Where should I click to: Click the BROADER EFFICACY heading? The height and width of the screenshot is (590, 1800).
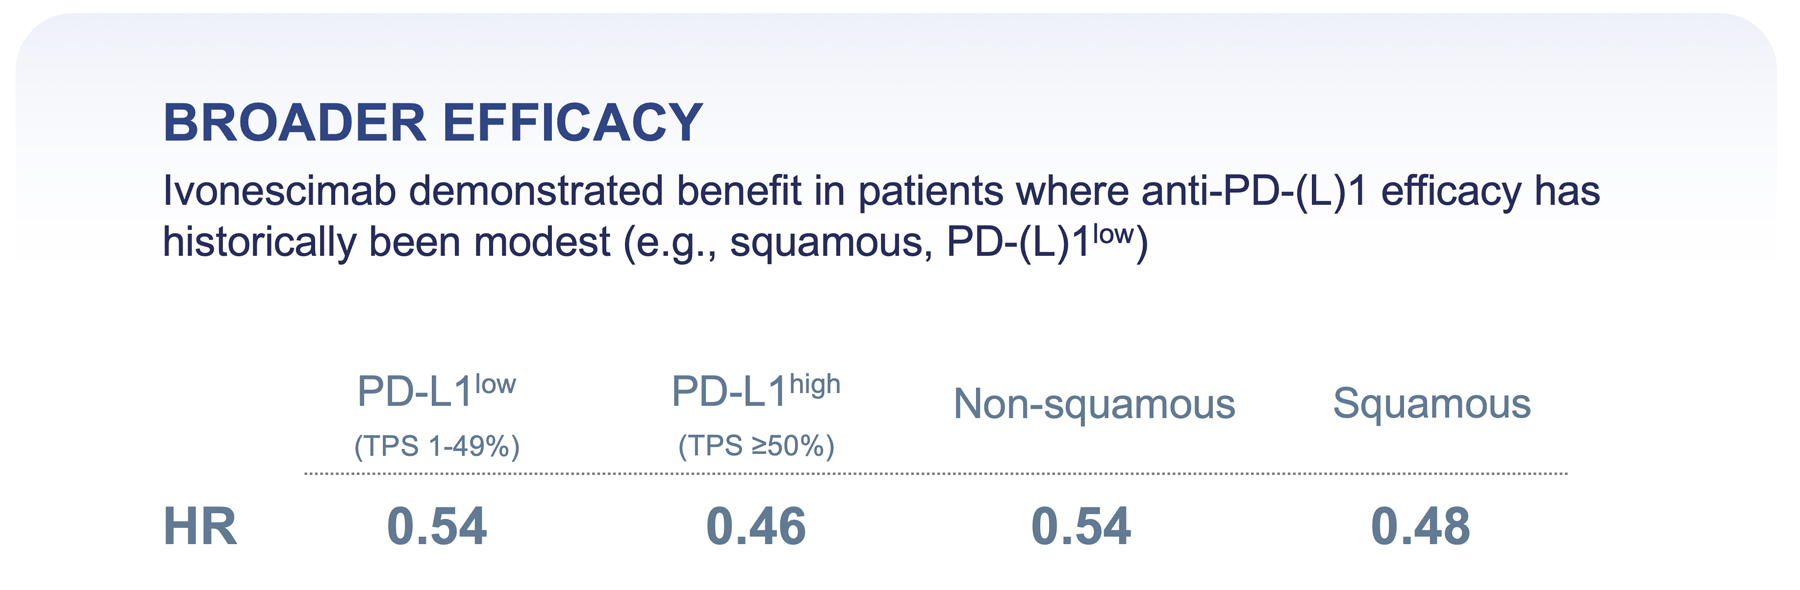(x=433, y=123)
